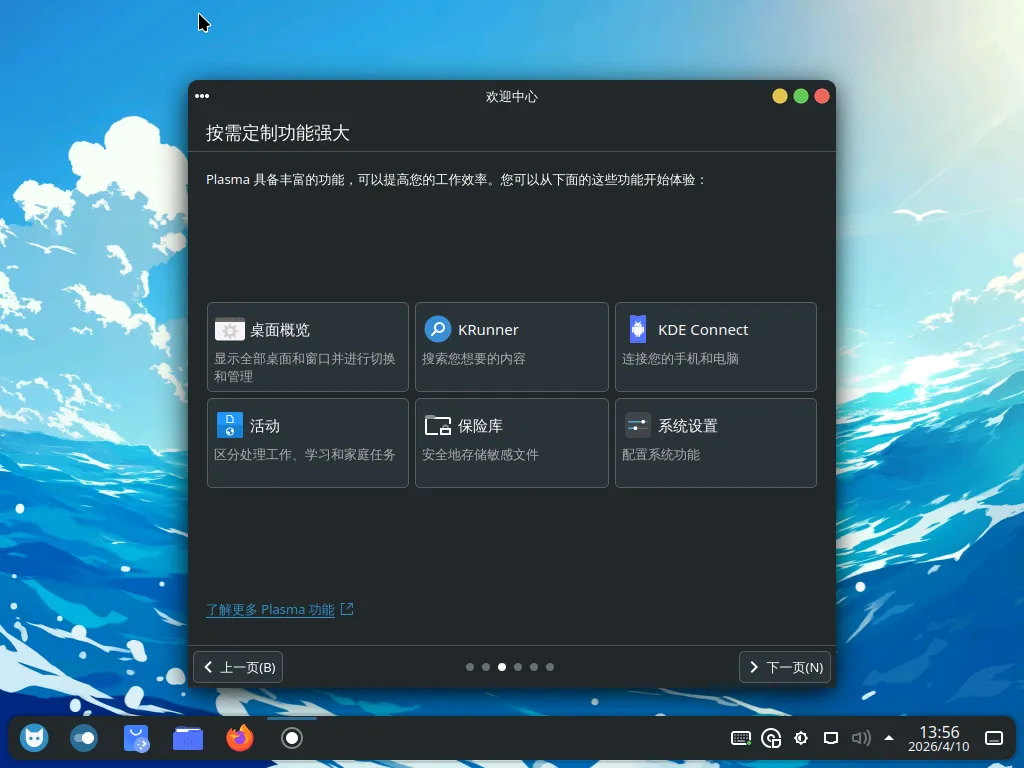This screenshot has height=768, width=1024.
Task: Click the 按需定制功能强大 heading
Action: click(x=278, y=133)
